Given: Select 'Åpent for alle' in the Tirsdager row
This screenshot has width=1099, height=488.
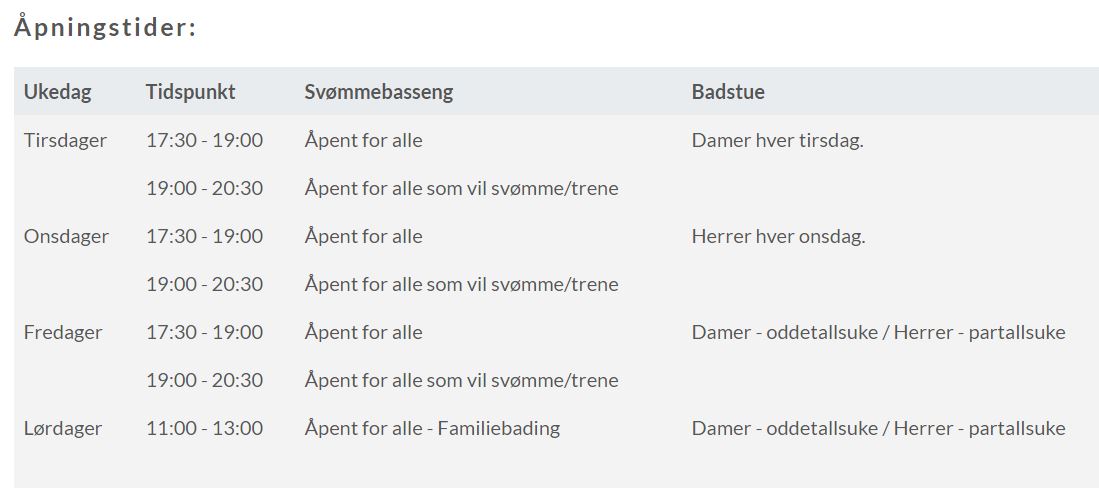Looking at the screenshot, I should tap(363, 140).
